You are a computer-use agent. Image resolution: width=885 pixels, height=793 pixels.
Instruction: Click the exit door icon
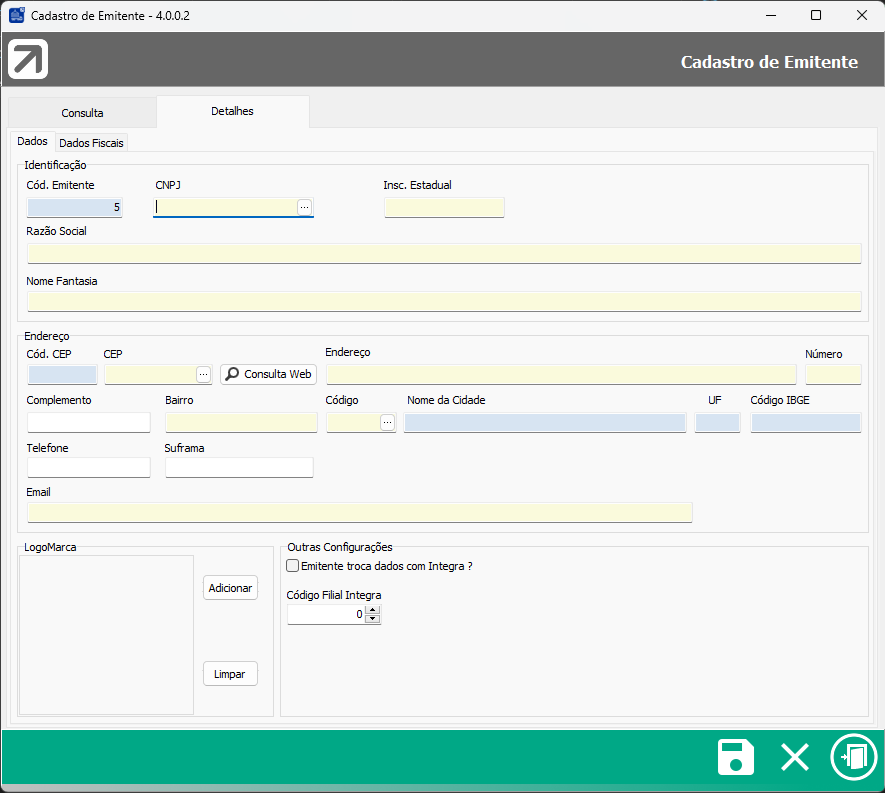click(853, 757)
